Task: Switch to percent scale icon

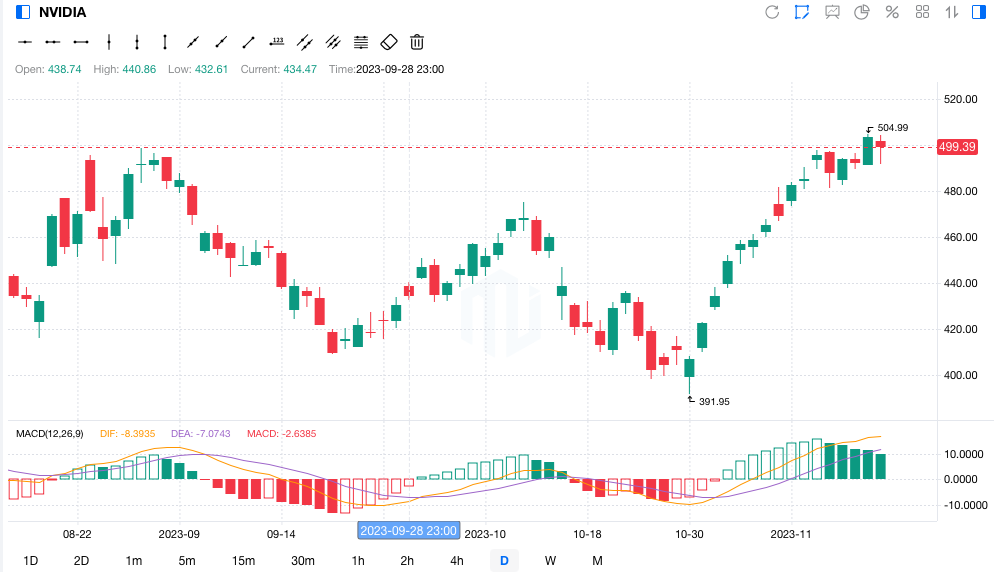Action: (x=892, y=12)
